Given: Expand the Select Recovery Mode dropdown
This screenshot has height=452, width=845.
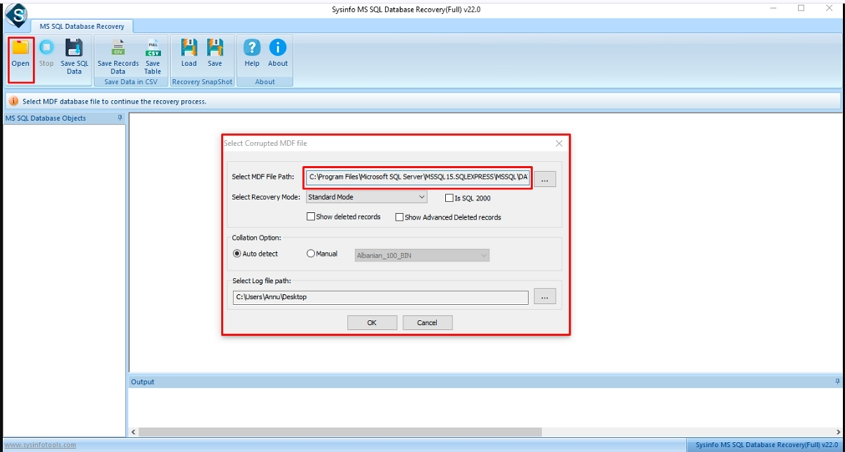Looking at the screenshot, I should coord(422,198).
